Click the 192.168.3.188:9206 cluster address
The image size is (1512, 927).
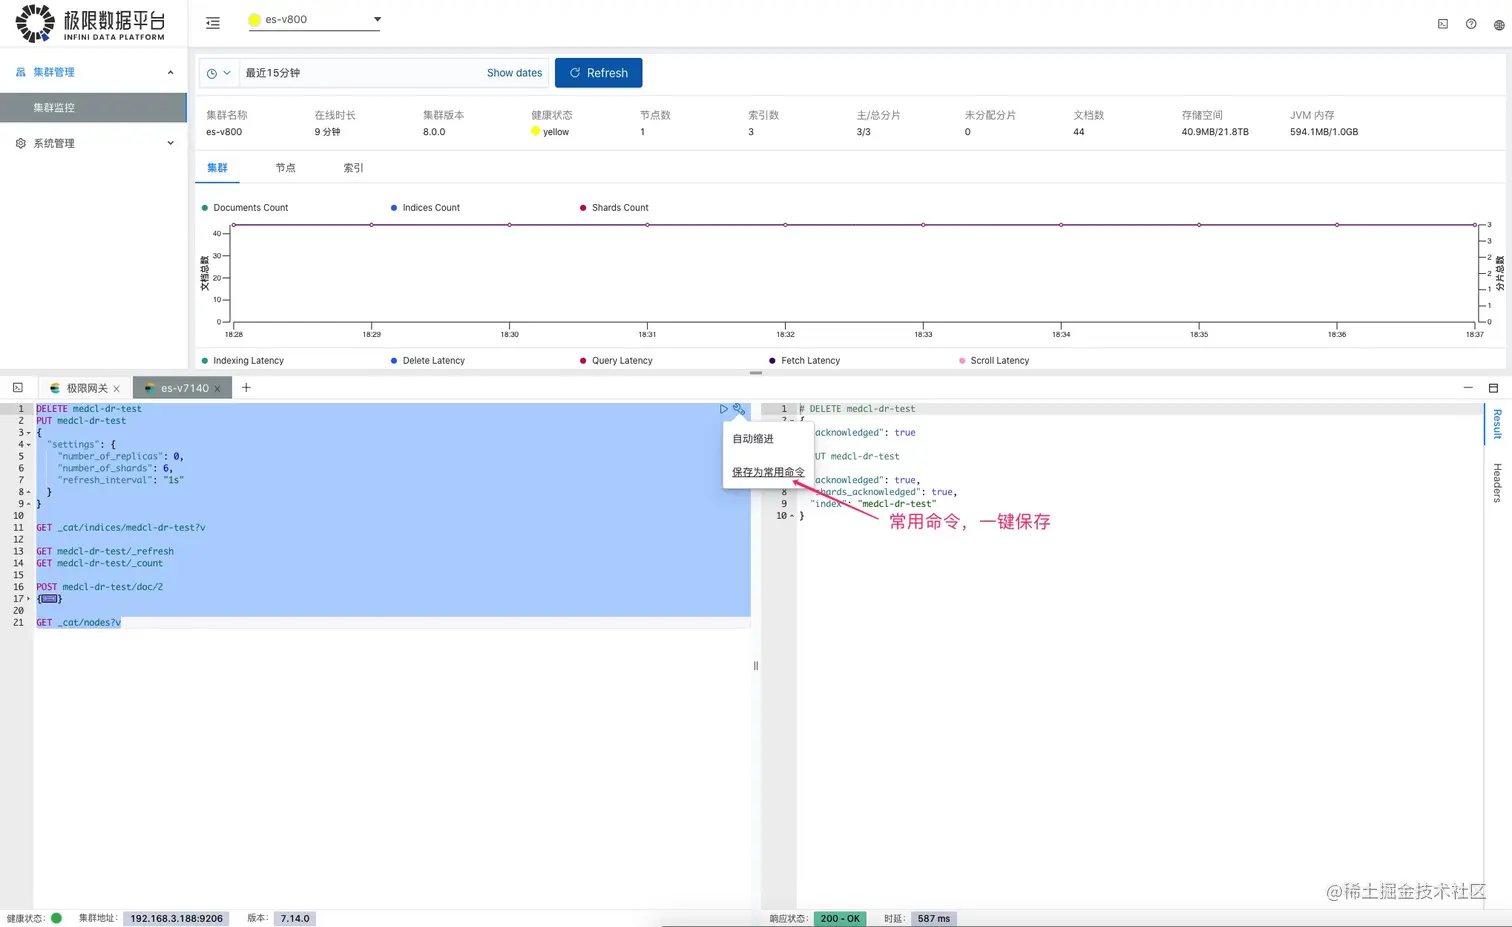point(176,918)
